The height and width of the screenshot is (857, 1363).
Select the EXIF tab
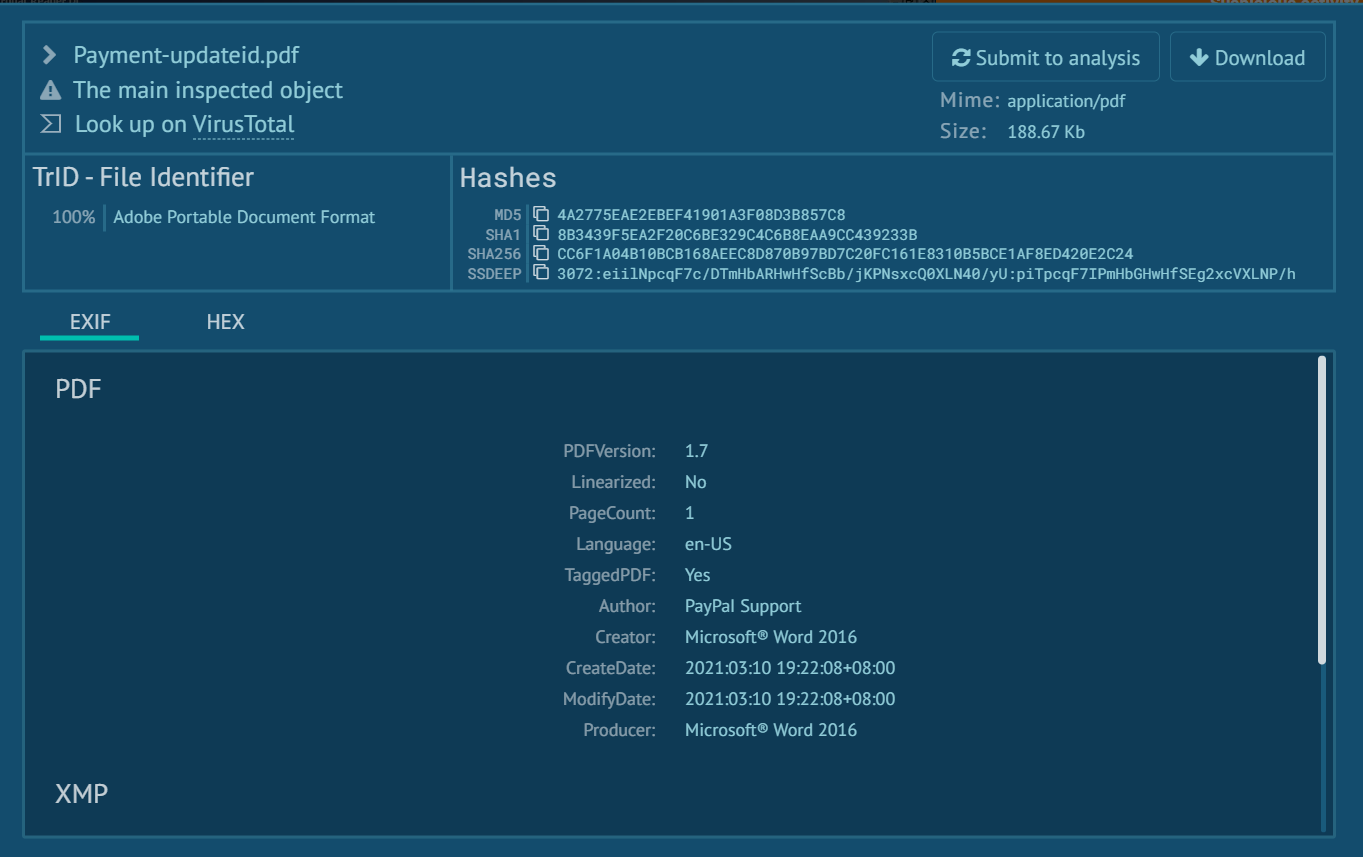pyautogui.click(x=90, y=322)
